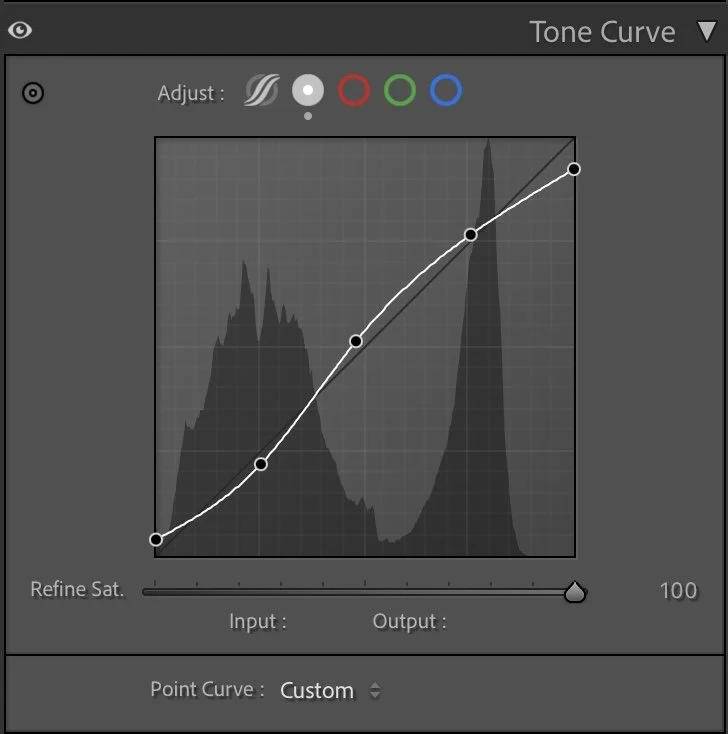This screenshot has width=728, height=734.
Task: Click the Refine Sat. slider handle
Action: pos(574,592)
